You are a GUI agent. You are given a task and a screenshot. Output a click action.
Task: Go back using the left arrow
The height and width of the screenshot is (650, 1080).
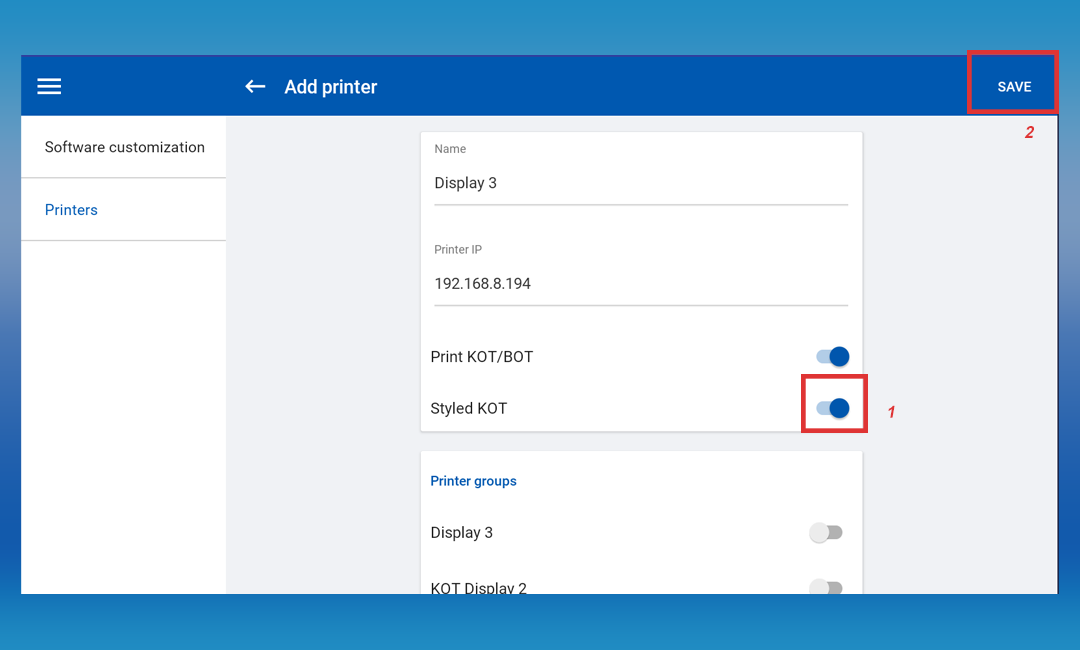(255, 87)
